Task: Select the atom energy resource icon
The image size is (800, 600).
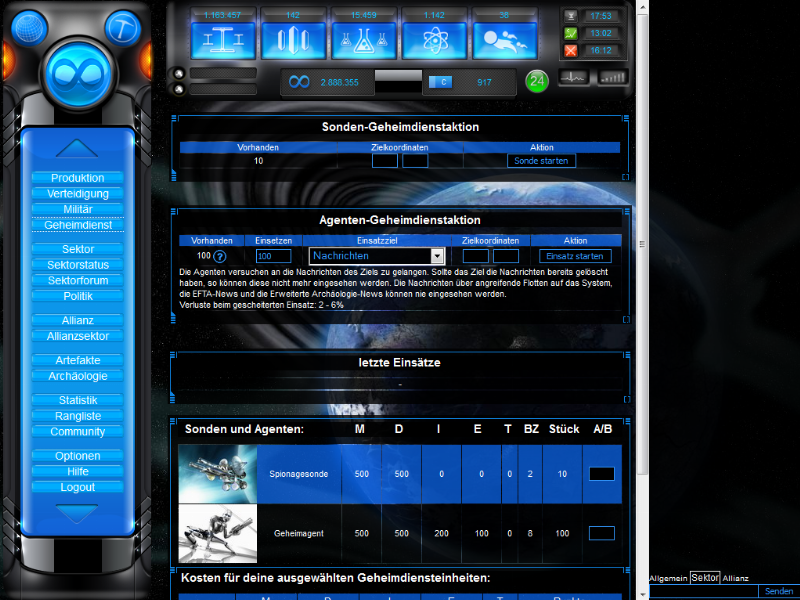Action: coord(434,40)
